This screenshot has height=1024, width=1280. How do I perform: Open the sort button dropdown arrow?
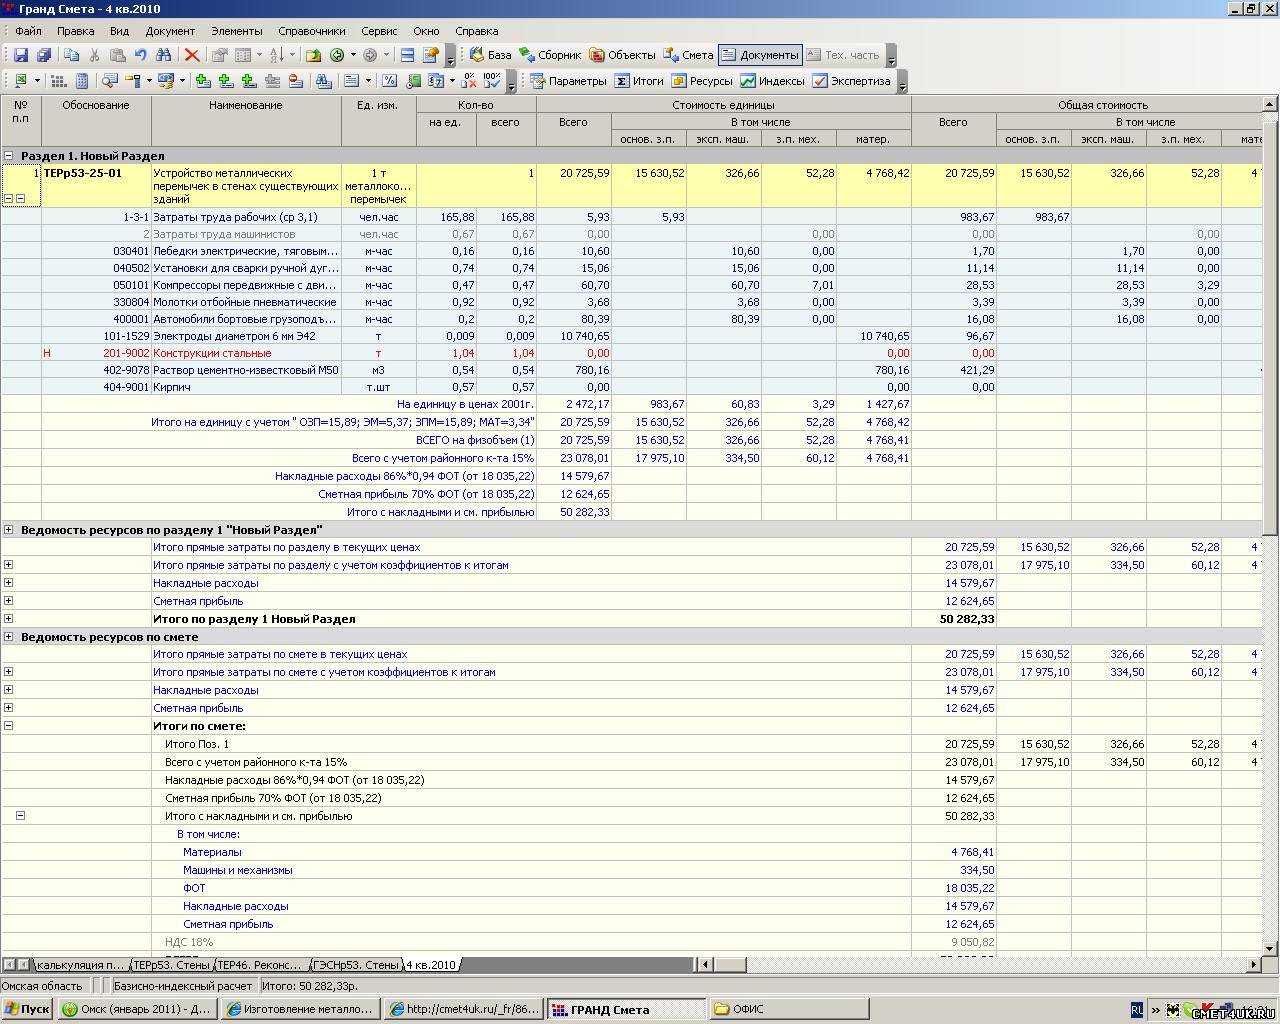[x=292, y=55]
